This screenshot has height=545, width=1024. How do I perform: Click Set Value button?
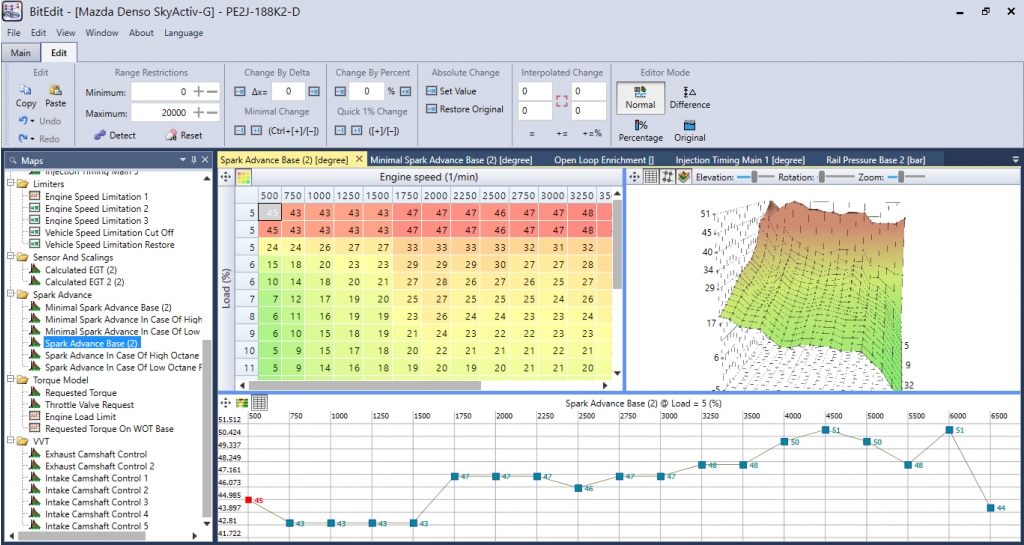pos(451,91)
